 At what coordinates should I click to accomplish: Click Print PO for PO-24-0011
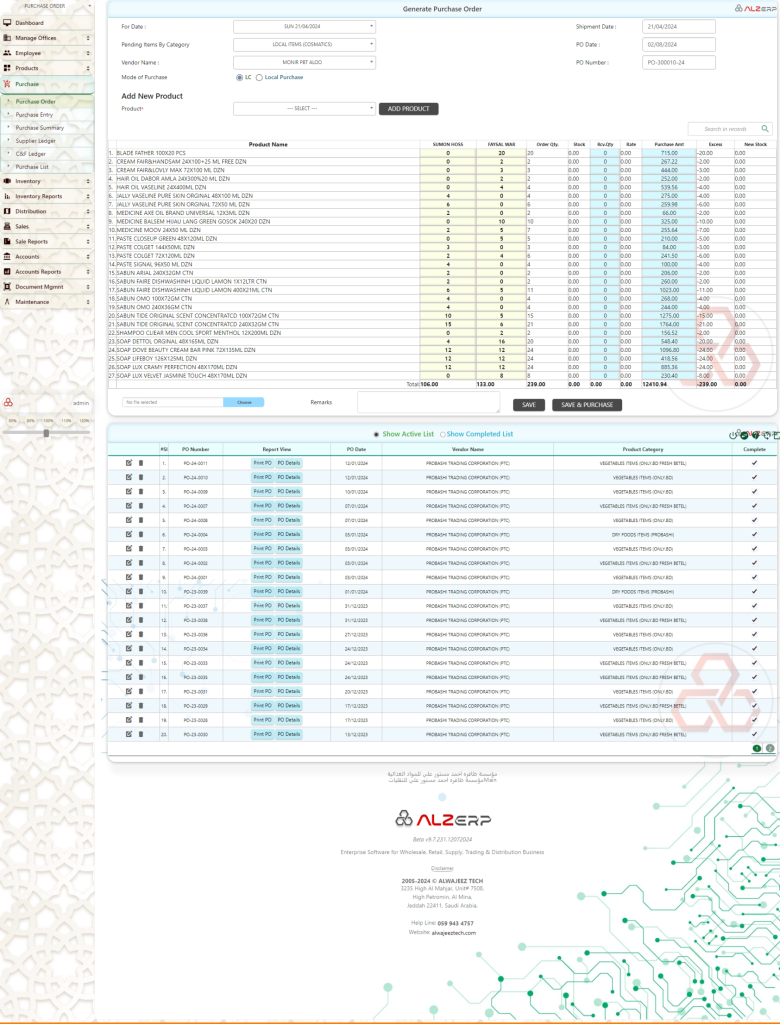[x=262, y=463]
